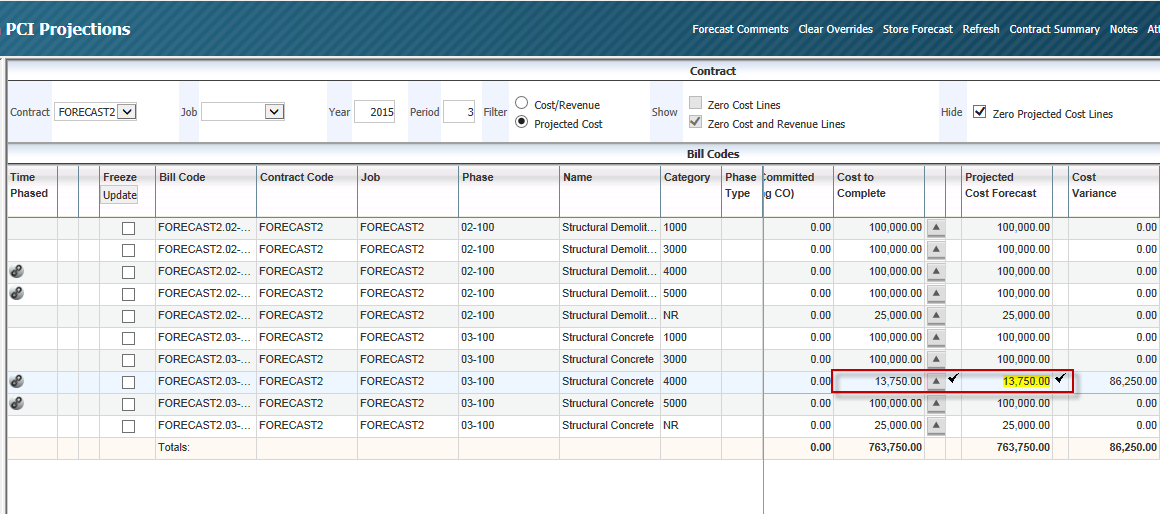
Task: Click Store Forecast
Action: [x=917, y=30]
